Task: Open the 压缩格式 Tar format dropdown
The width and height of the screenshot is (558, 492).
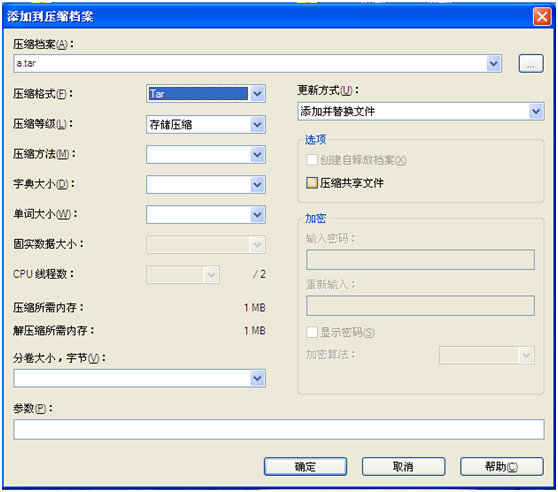Action: [206, 94]
